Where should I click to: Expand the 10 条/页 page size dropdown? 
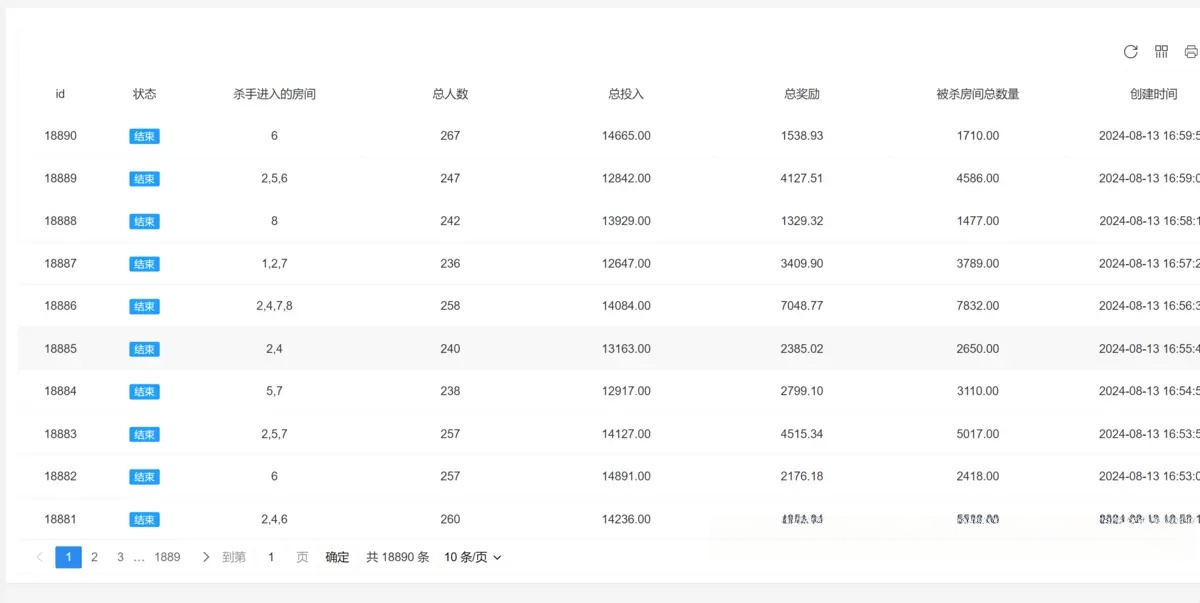click(472, 557)
